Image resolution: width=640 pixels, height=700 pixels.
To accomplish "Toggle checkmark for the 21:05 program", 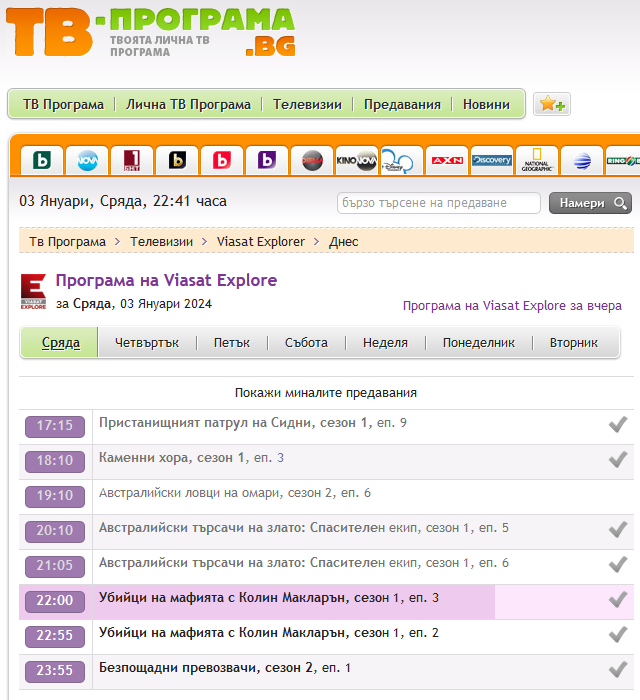I will (x=618, y=564).
